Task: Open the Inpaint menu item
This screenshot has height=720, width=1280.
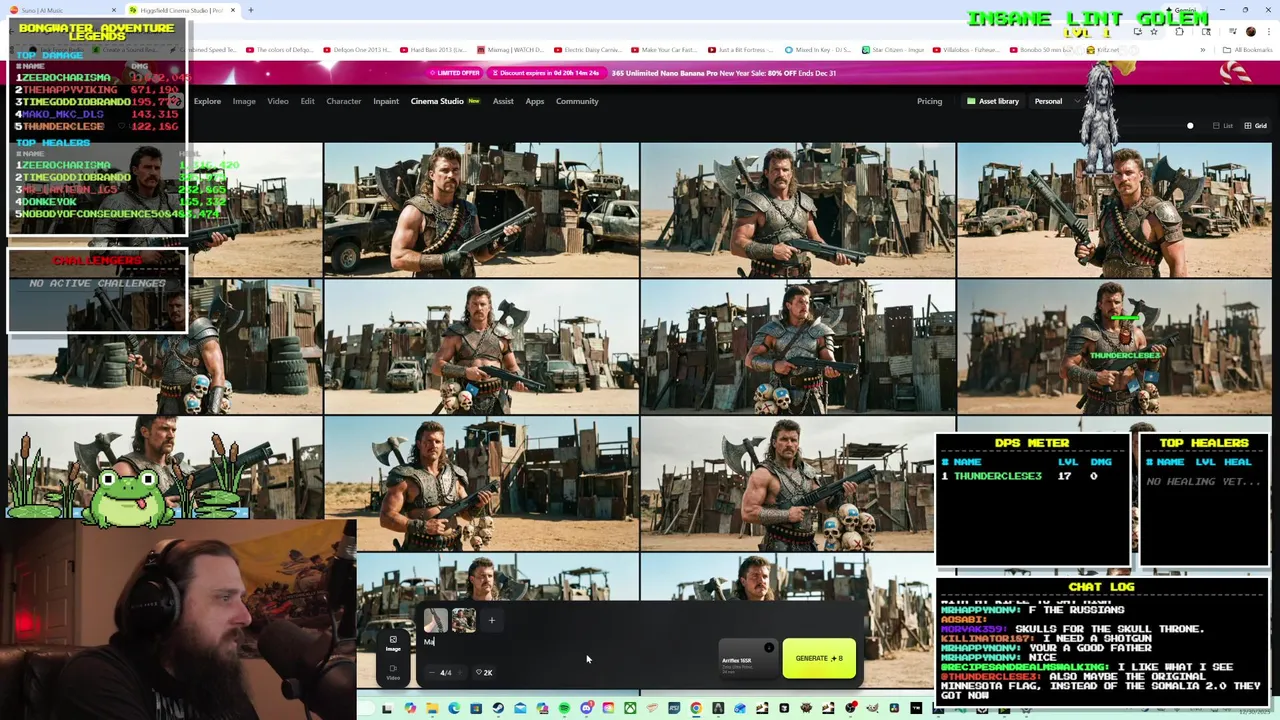Action: (386, 101)
